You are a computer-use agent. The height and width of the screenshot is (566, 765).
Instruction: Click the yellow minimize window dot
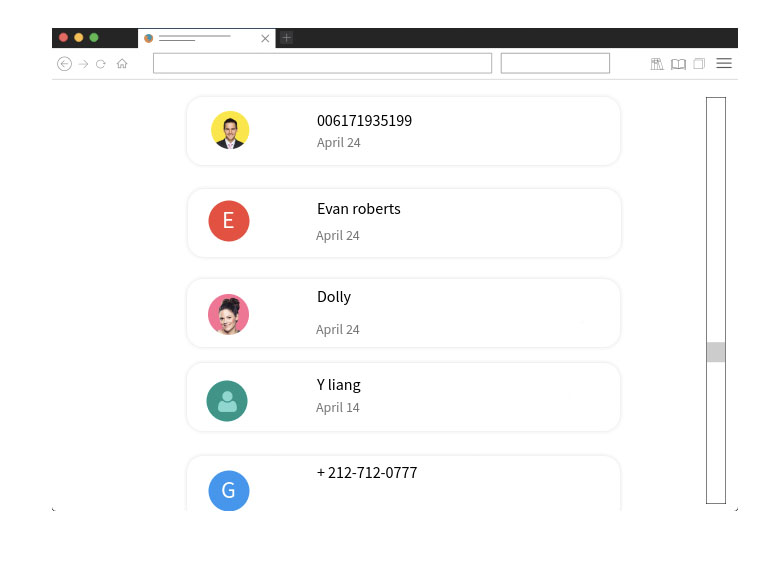(79, 38)
